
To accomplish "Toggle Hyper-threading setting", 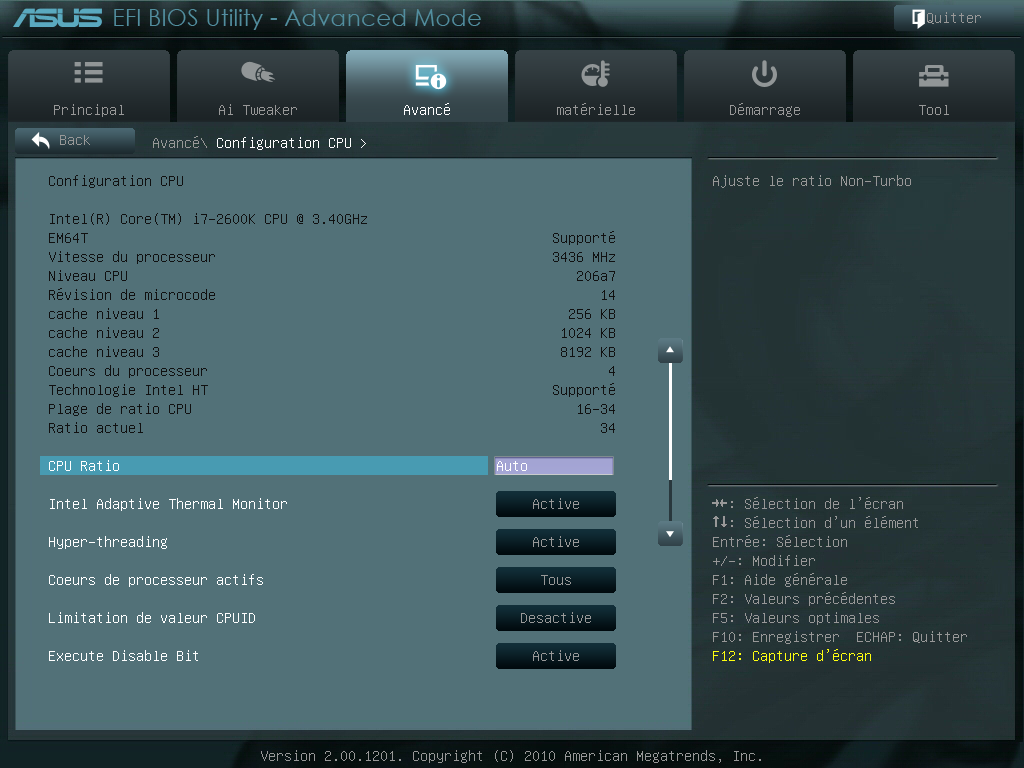I will pyautogui.click(x=555, y=541).
